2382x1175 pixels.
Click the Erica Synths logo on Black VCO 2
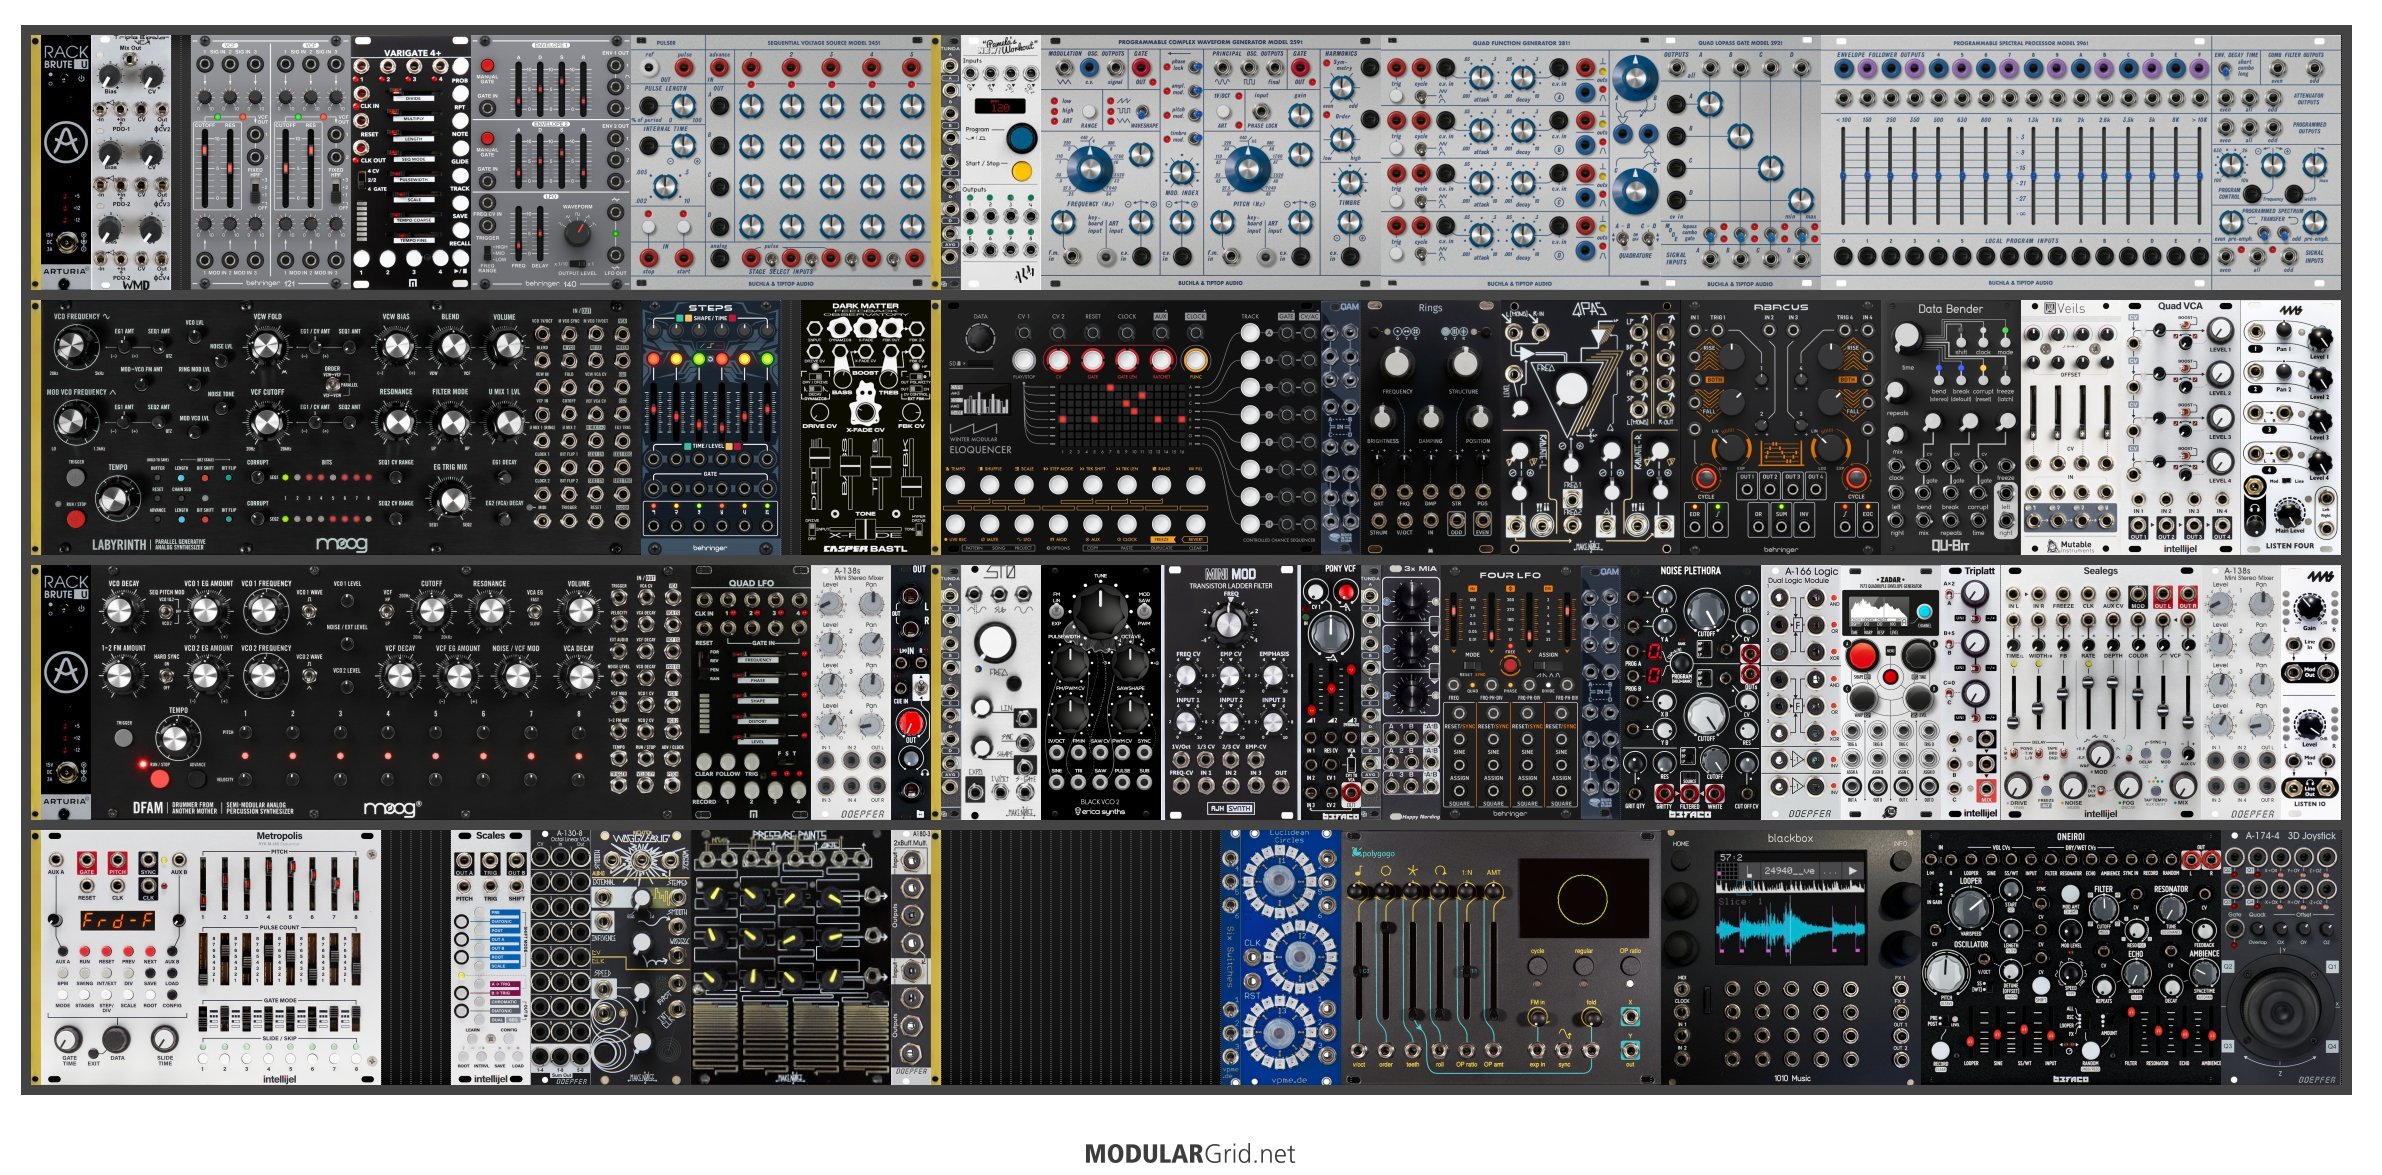pyautogui.click(x=1099, y=810)
